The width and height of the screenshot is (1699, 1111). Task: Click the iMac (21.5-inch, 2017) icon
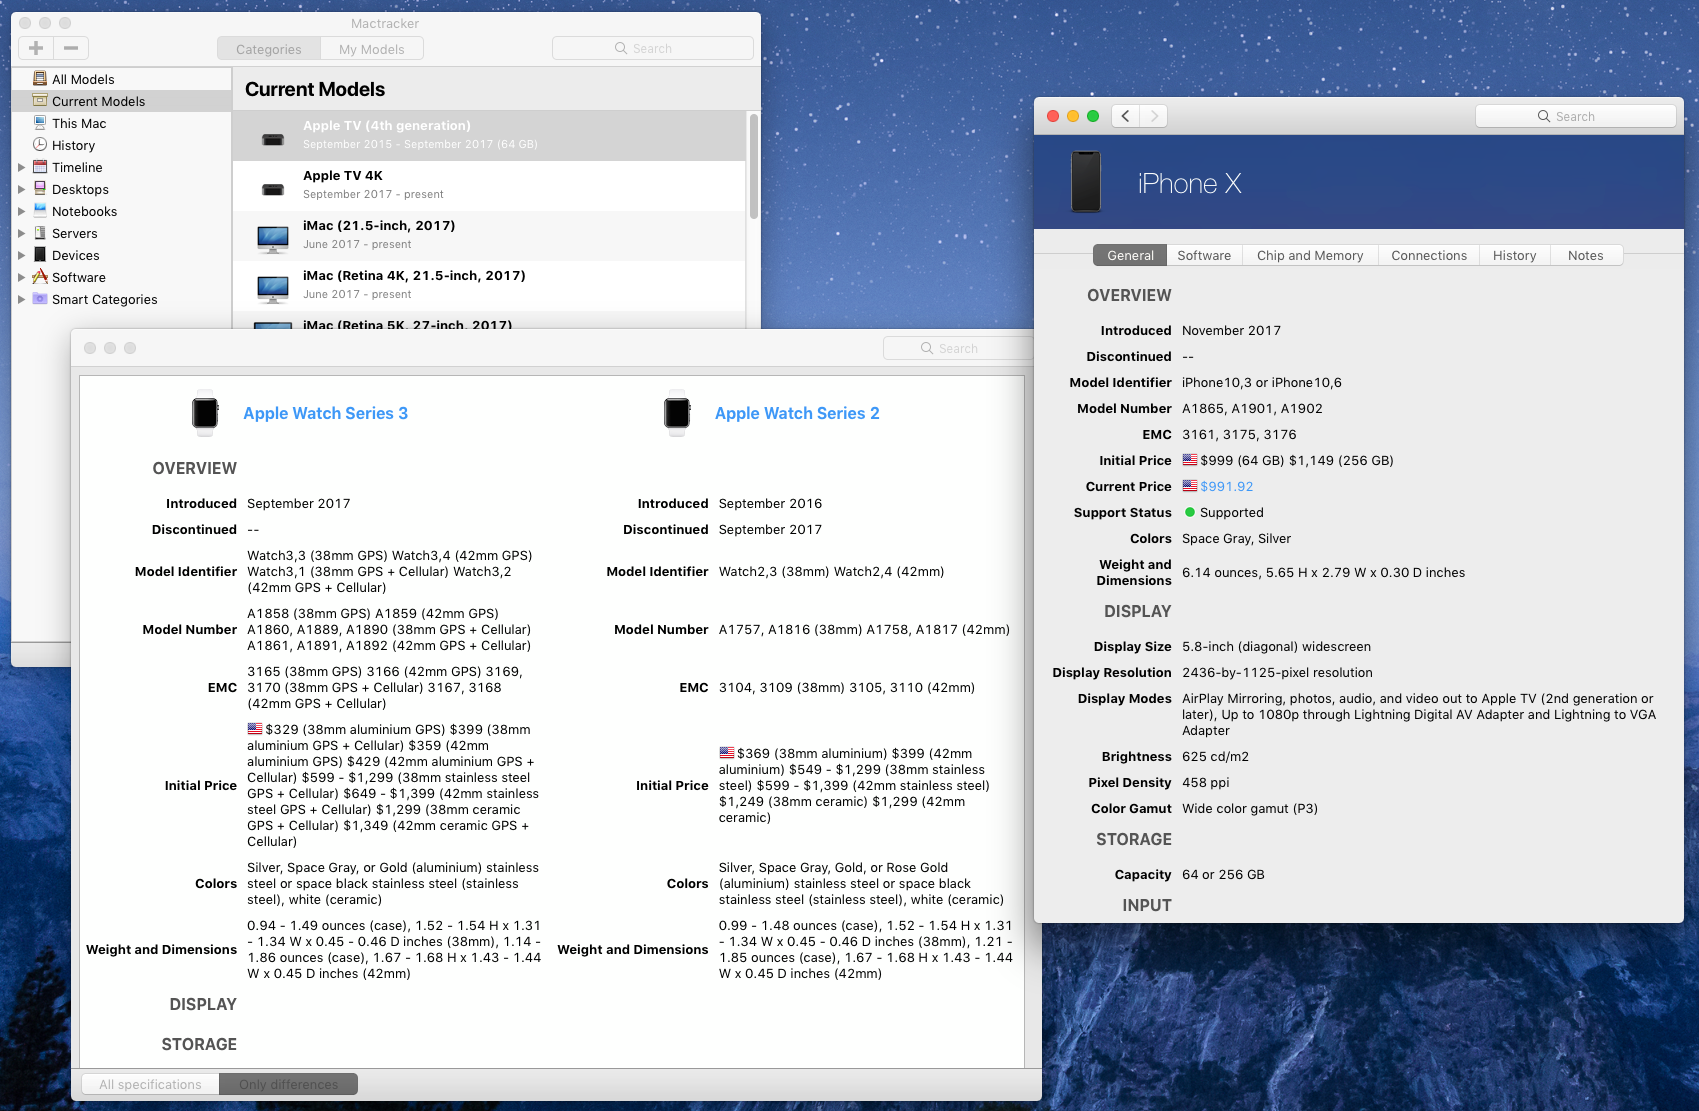click(273, 239)
